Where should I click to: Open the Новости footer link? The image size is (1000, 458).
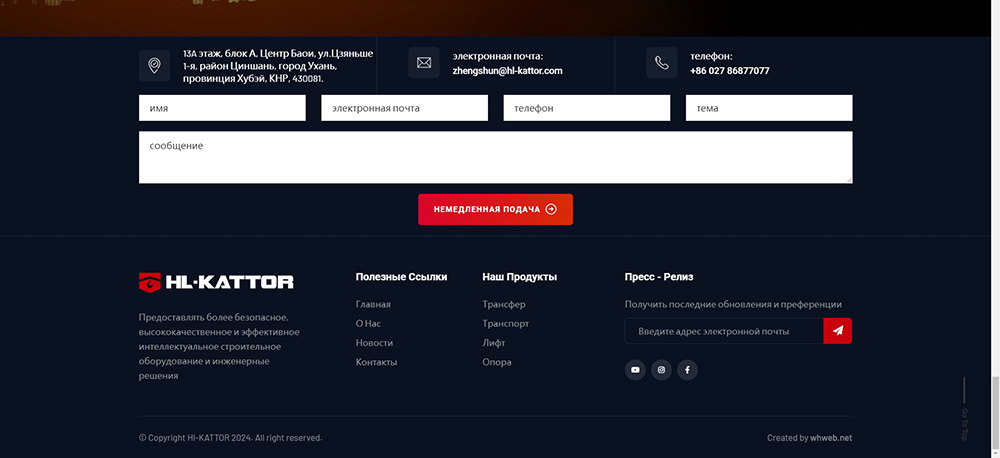tap(374, 343)
